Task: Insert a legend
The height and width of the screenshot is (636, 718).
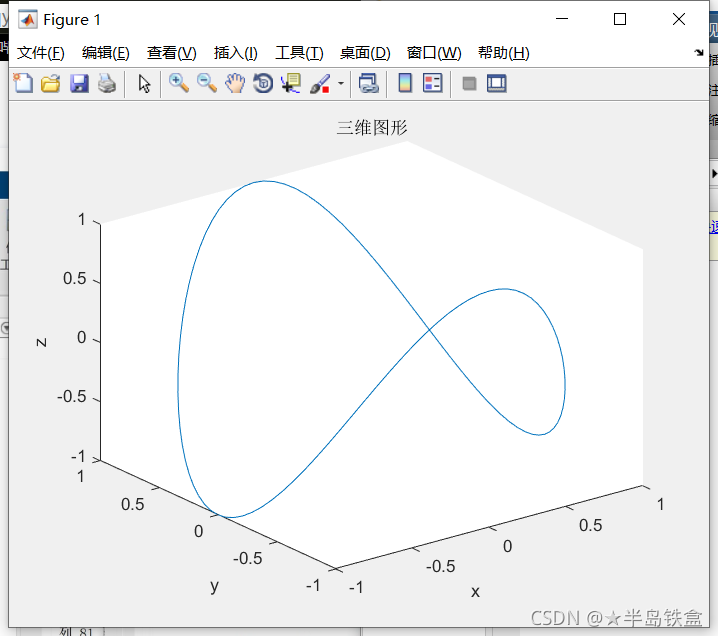Action: click(433, 84)
